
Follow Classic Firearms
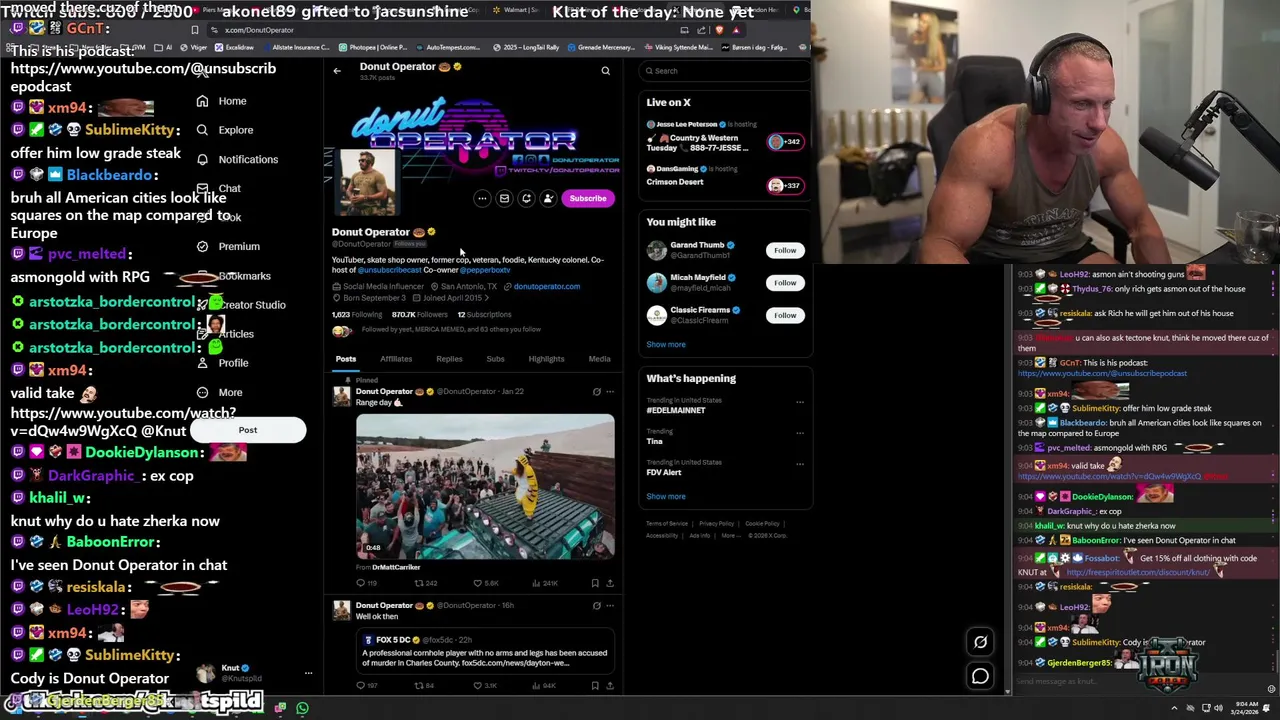click(785, 315)
